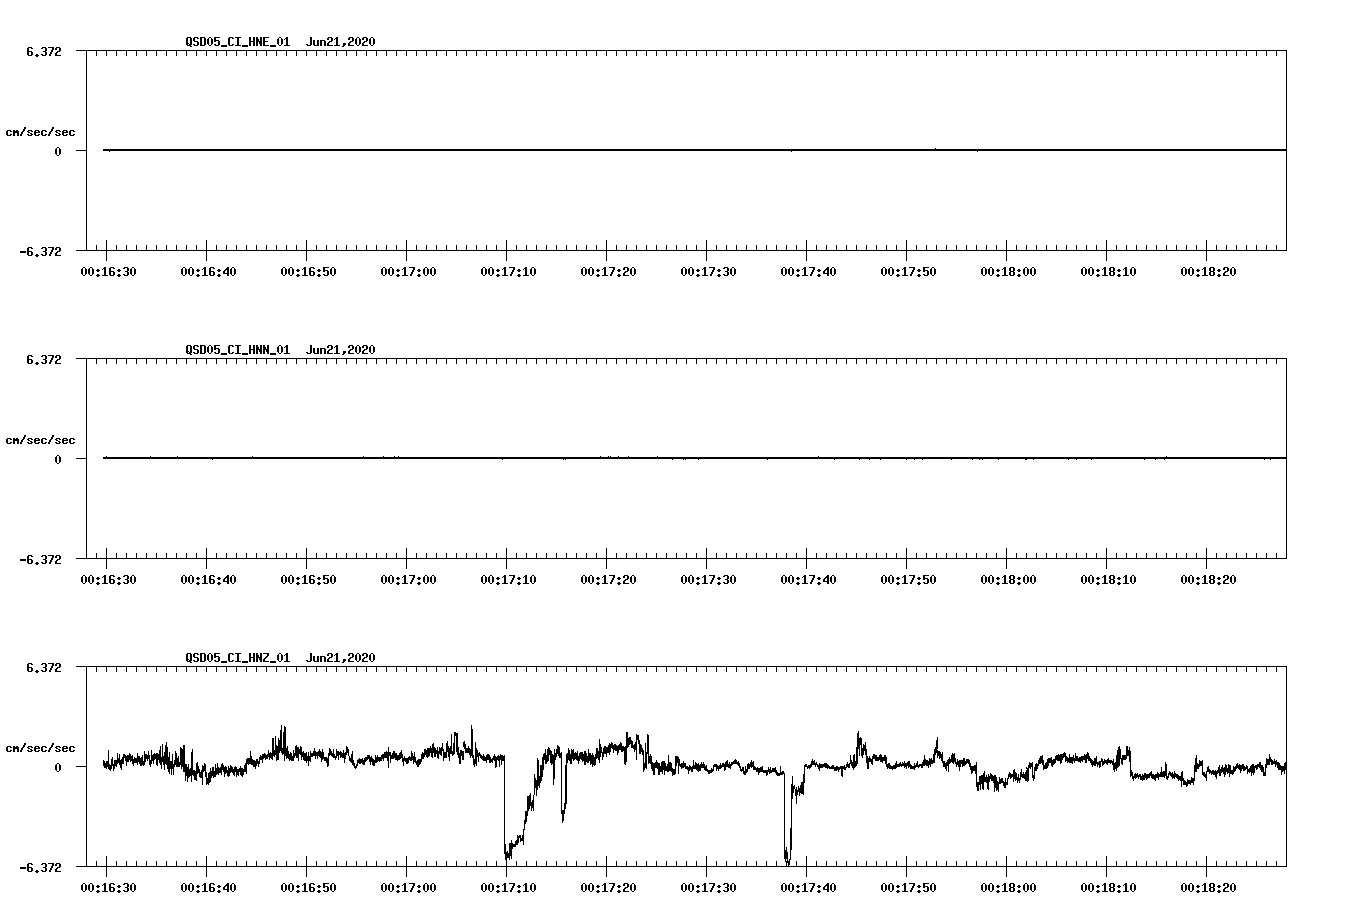Image resolution: width=1358 pixels, height=924 pixels.
Task: Click the 0 axis value of HNZ plot
Action: (x=58, y=767)
